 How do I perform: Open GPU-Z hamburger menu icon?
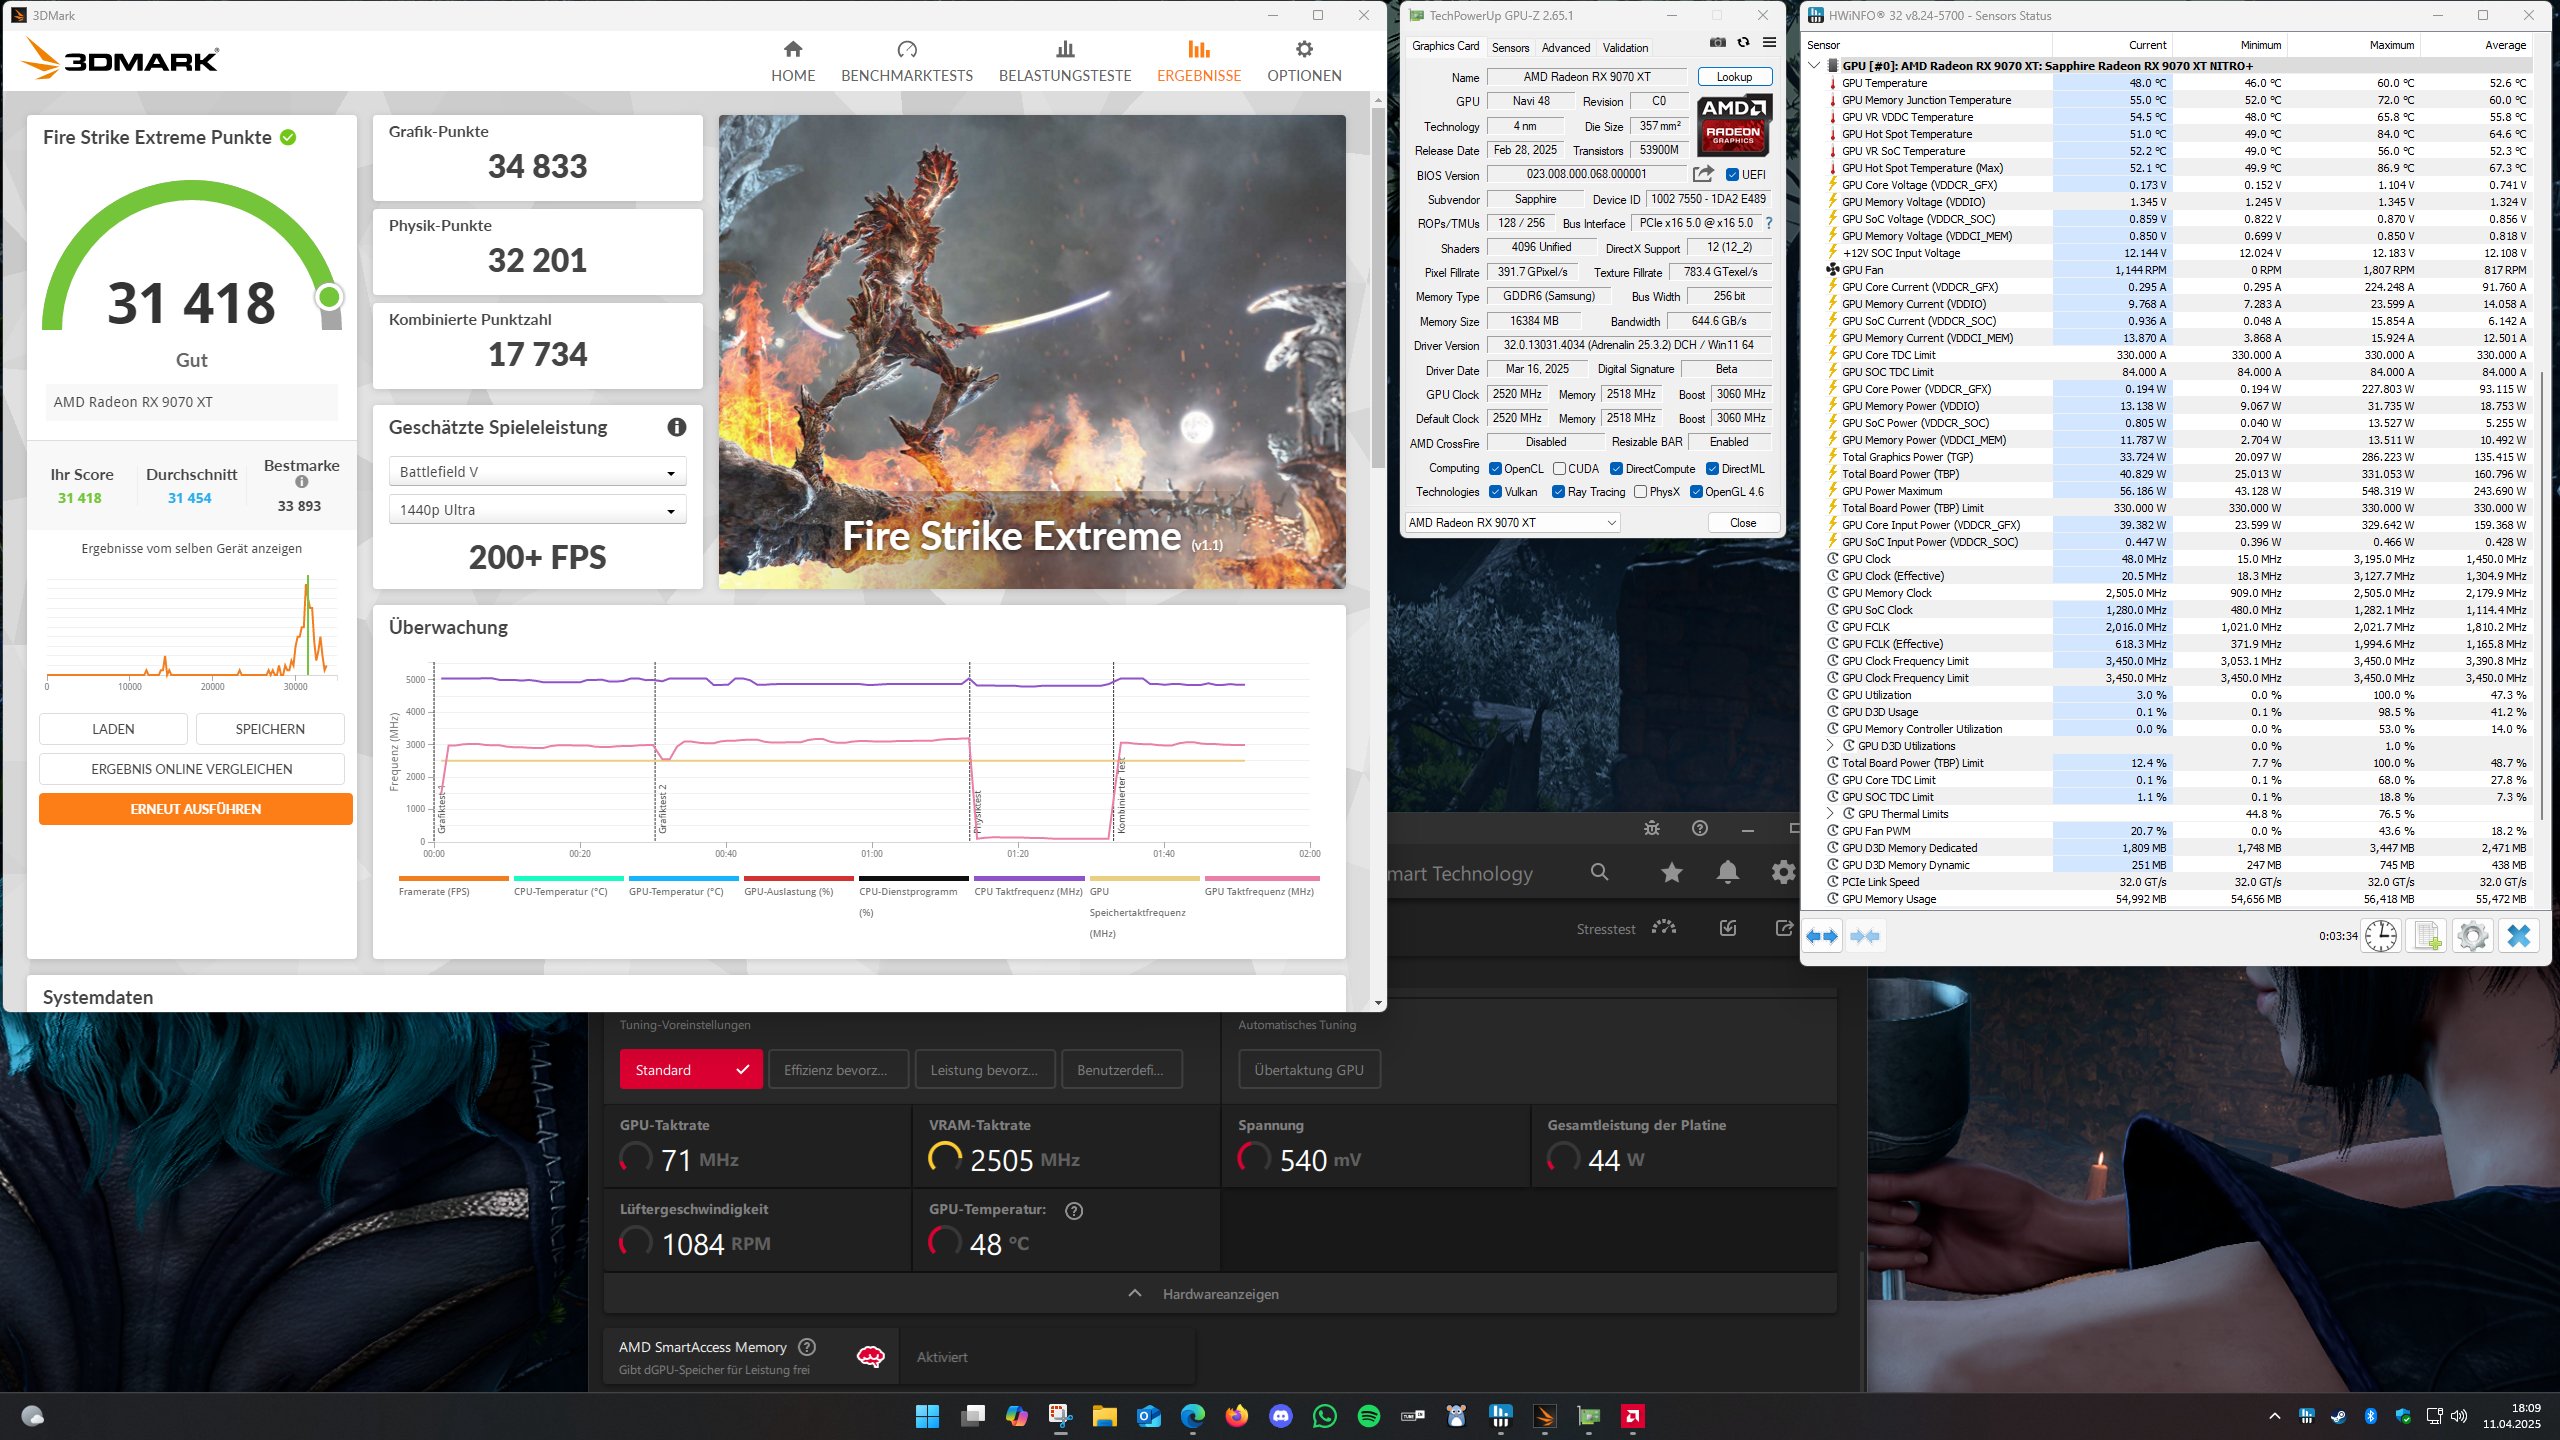click(1769, 42)
